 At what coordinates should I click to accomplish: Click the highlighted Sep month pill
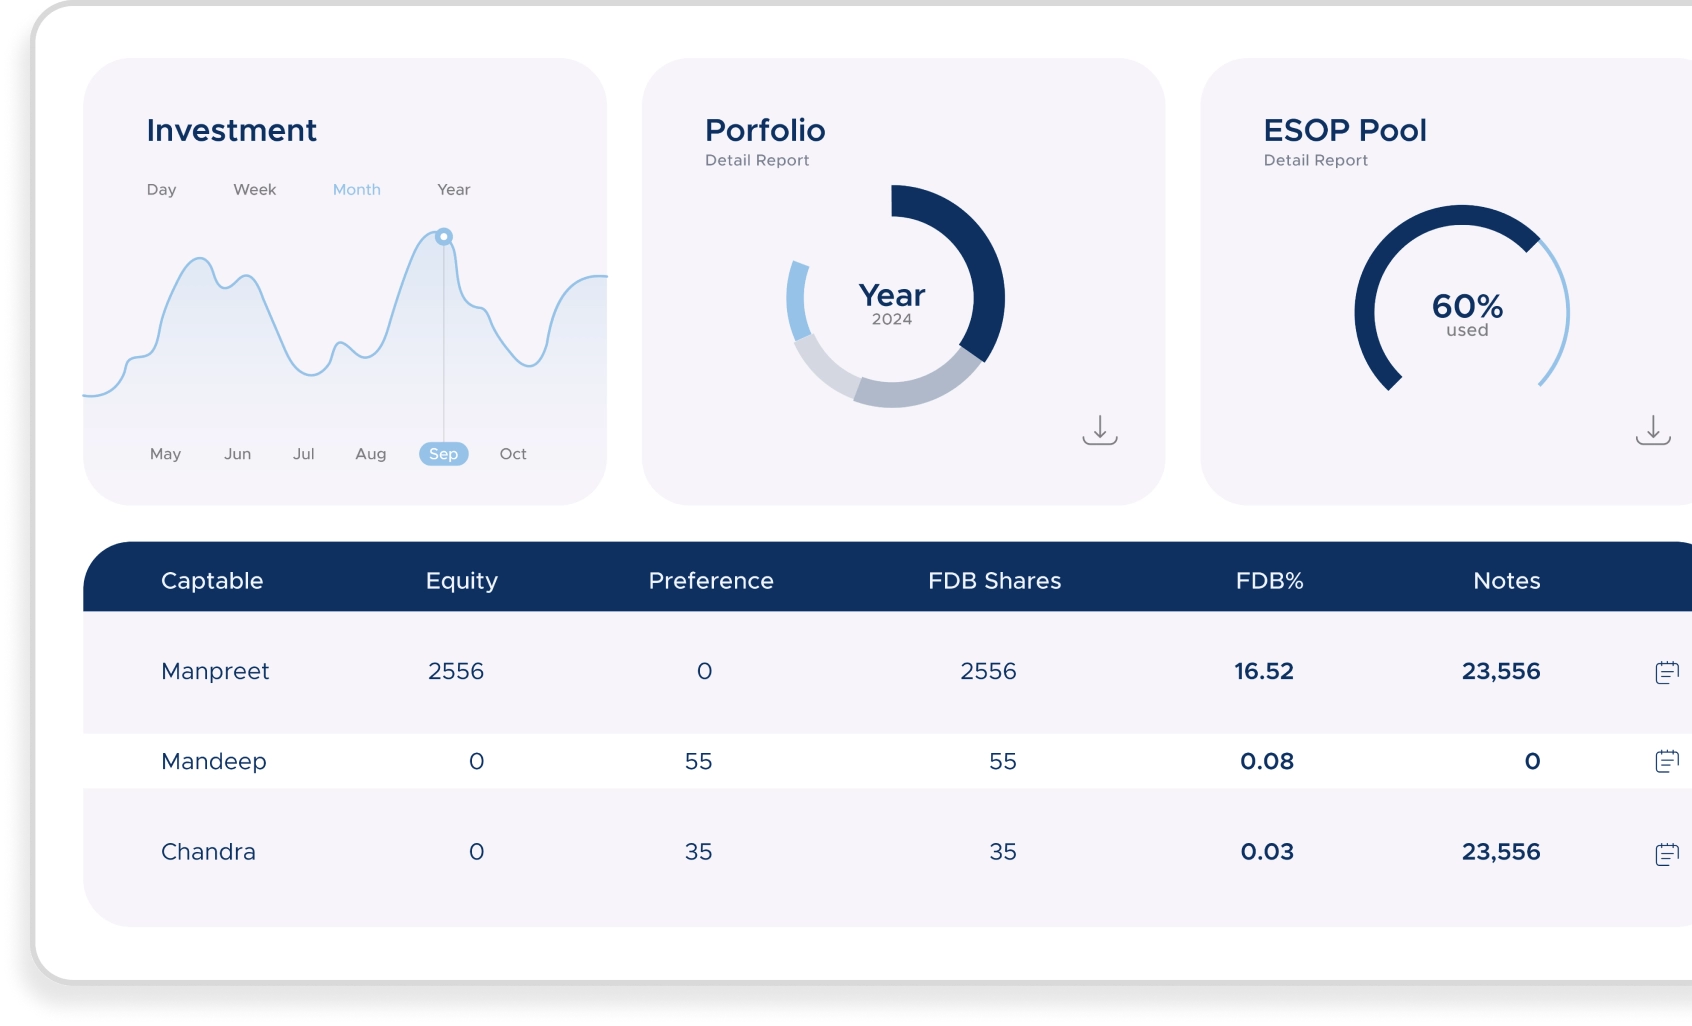pos(443,454)
